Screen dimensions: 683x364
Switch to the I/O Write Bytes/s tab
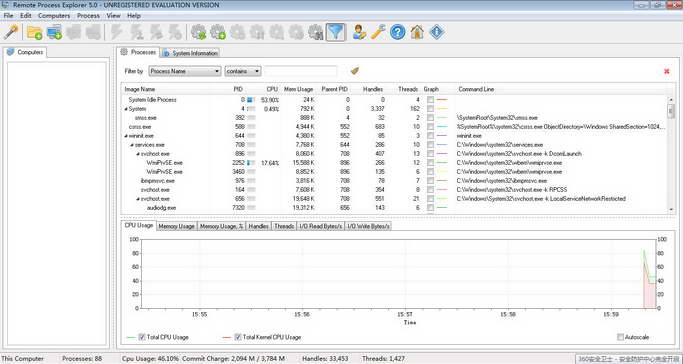[x=368, y=226]
